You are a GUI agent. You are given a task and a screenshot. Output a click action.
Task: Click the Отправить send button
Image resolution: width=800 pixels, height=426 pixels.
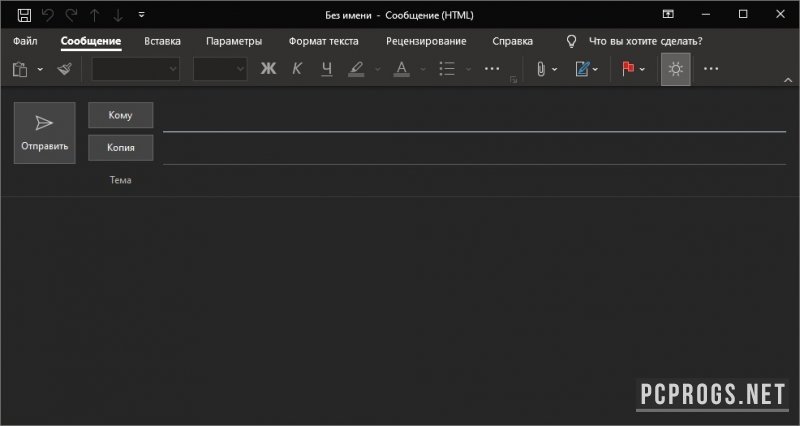pyautogui.click(x=45, y=133)
